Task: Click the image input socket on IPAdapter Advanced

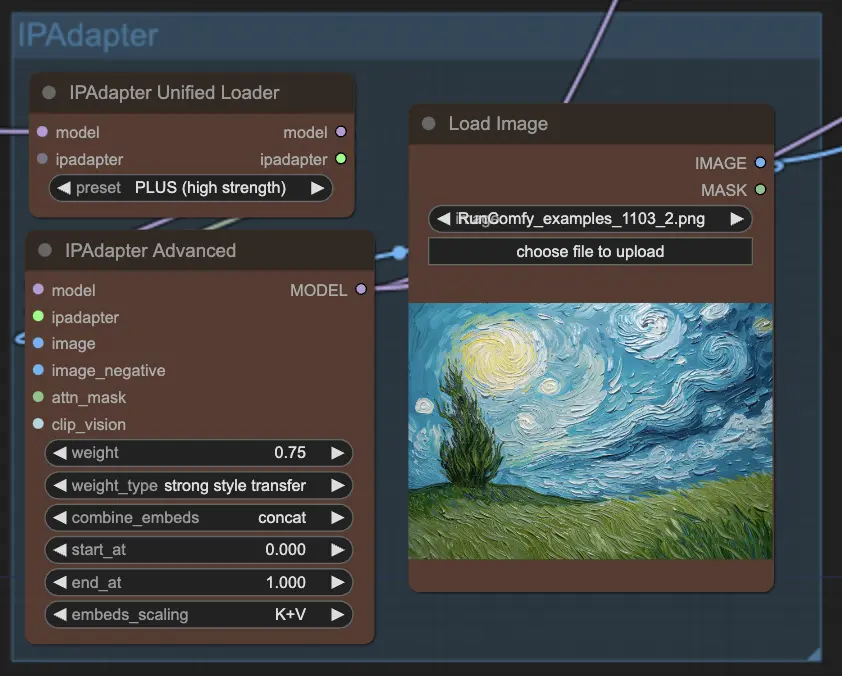Action: (x=38, y=343)
